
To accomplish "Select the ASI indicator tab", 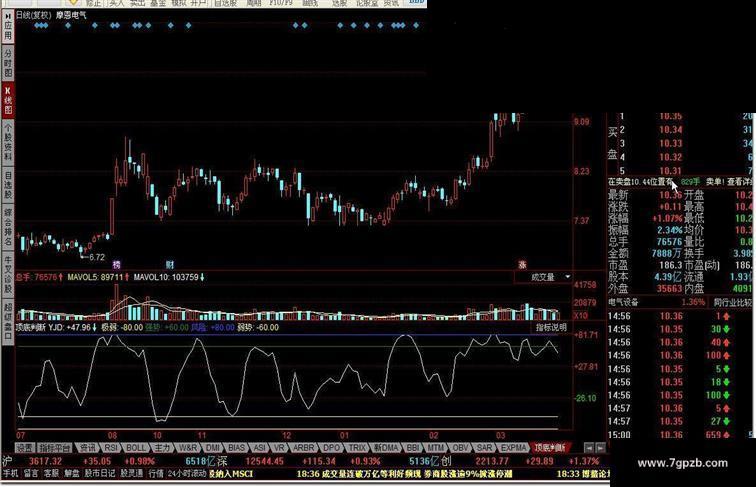I will [259, 448].
